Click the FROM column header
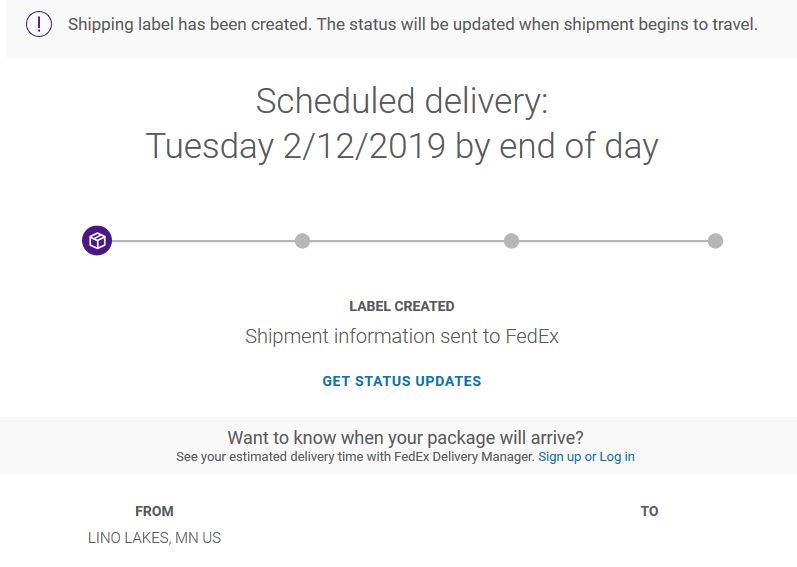This screenshot has height=567, width=797. (x=154, y=511)
